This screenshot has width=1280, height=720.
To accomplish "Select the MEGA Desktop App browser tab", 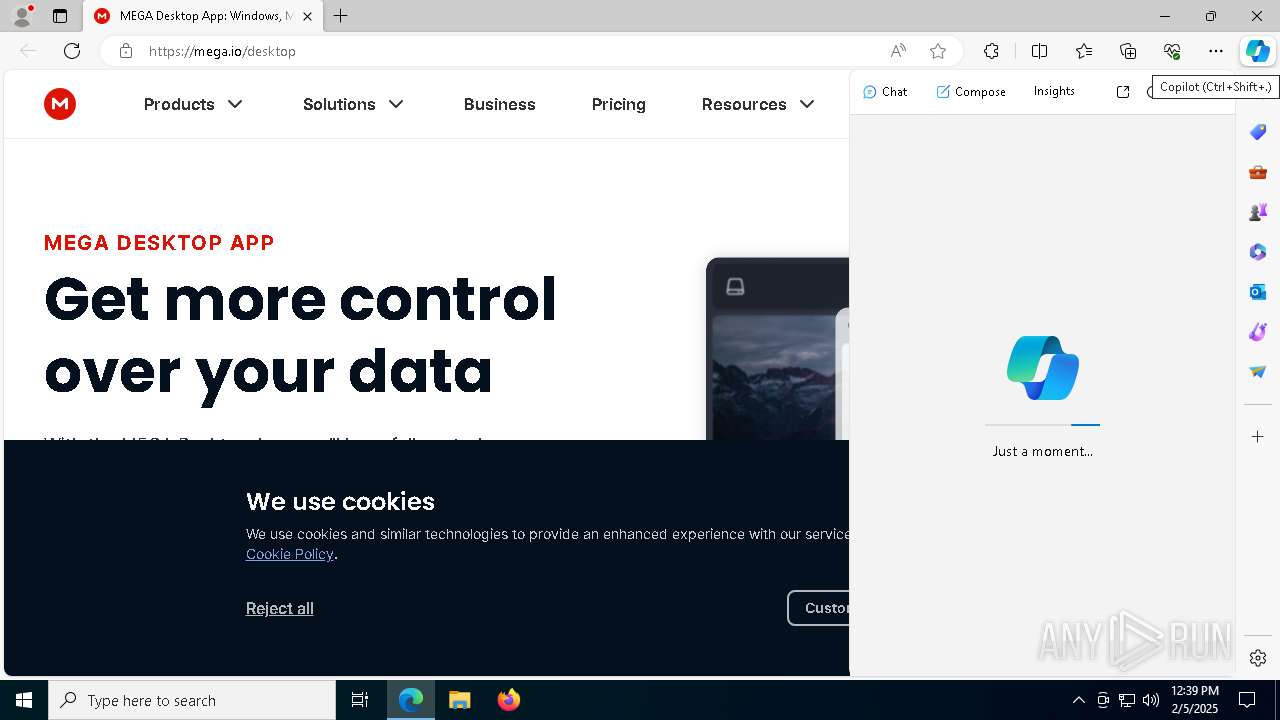I will [204, 16].
